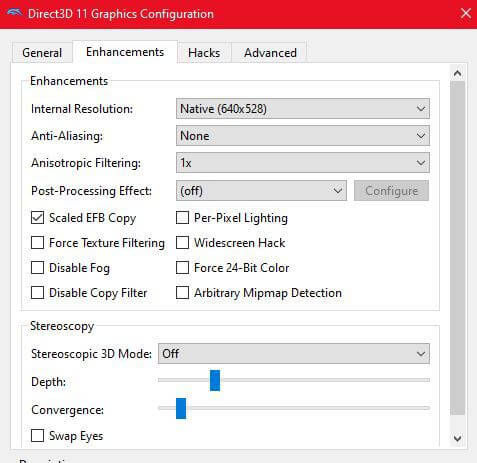Go to the Advanced tab
This screenshot has width=477, height=463.
[x=270, y=53]
